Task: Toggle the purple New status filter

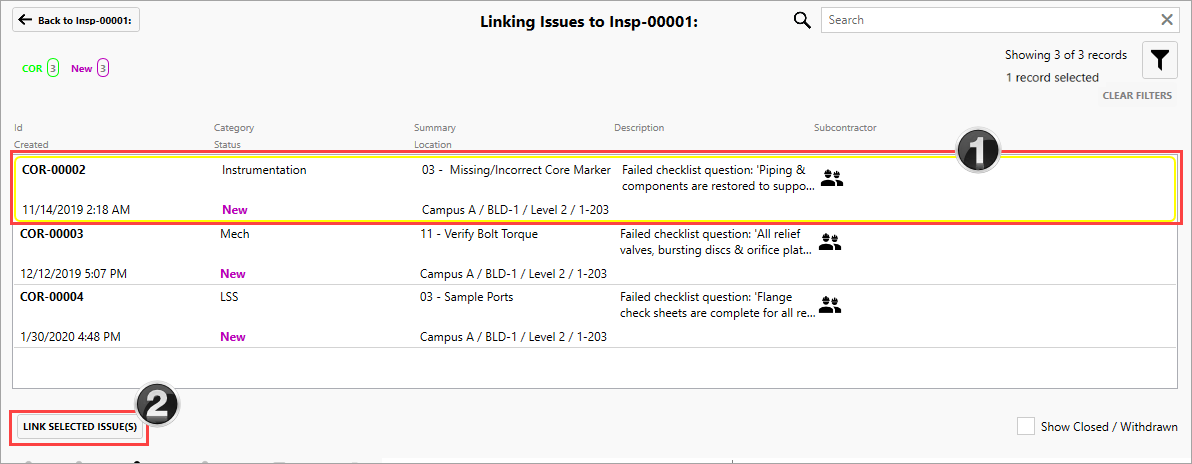Action: tap(90, 69)
